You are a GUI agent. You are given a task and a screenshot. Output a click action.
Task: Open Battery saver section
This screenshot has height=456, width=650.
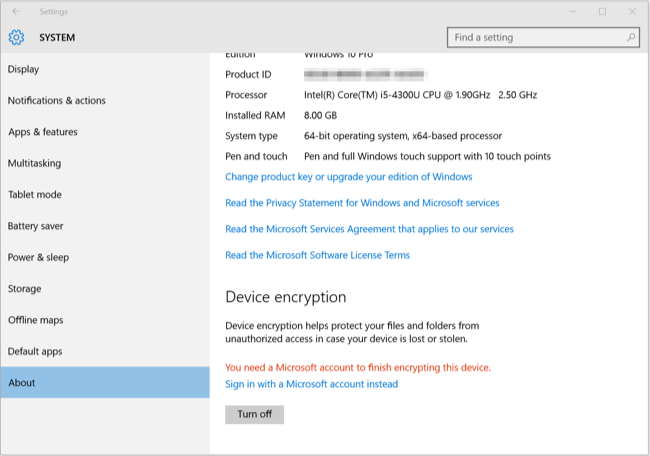click(36, 226)
